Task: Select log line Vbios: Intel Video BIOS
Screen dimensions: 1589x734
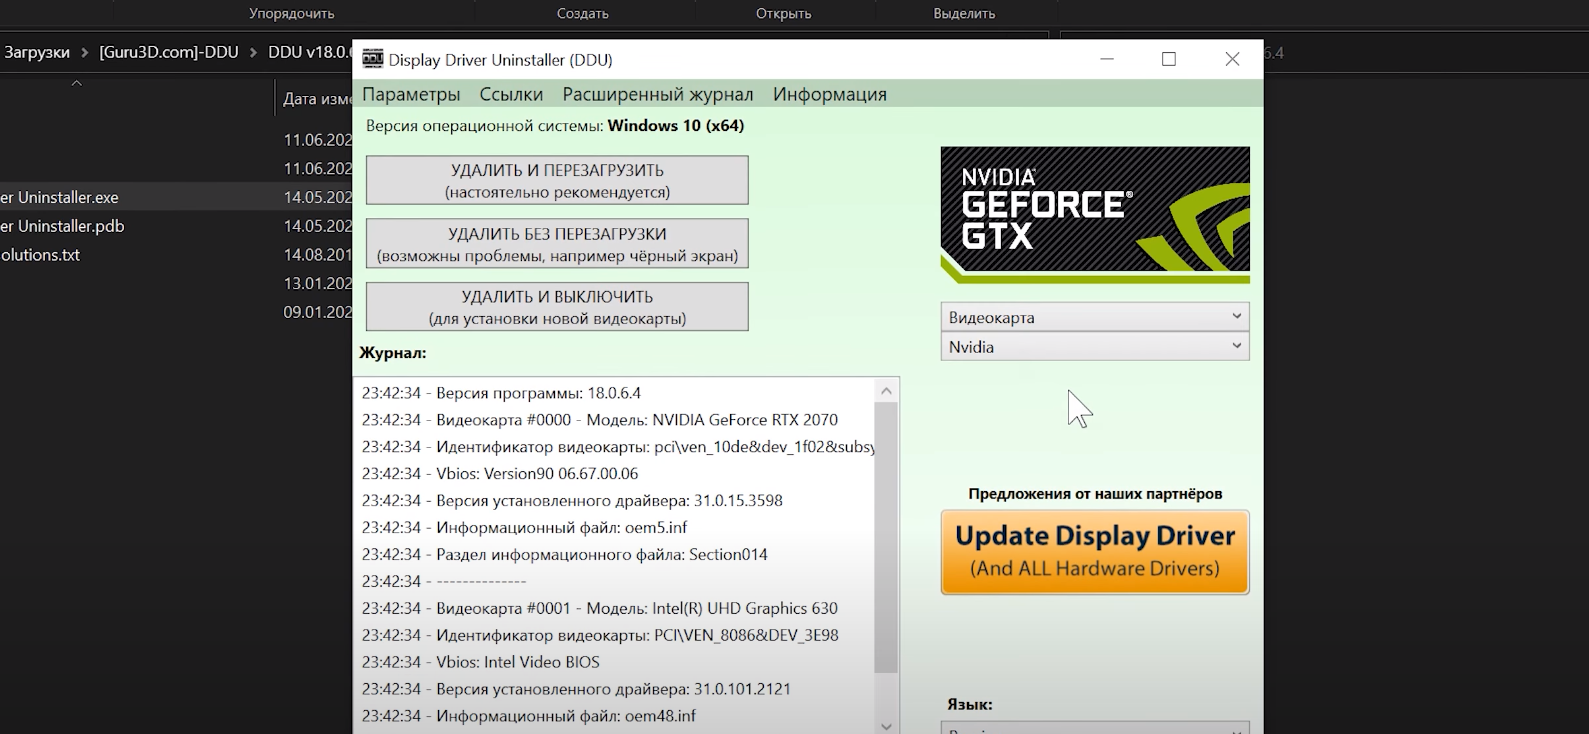Action: 481,662
